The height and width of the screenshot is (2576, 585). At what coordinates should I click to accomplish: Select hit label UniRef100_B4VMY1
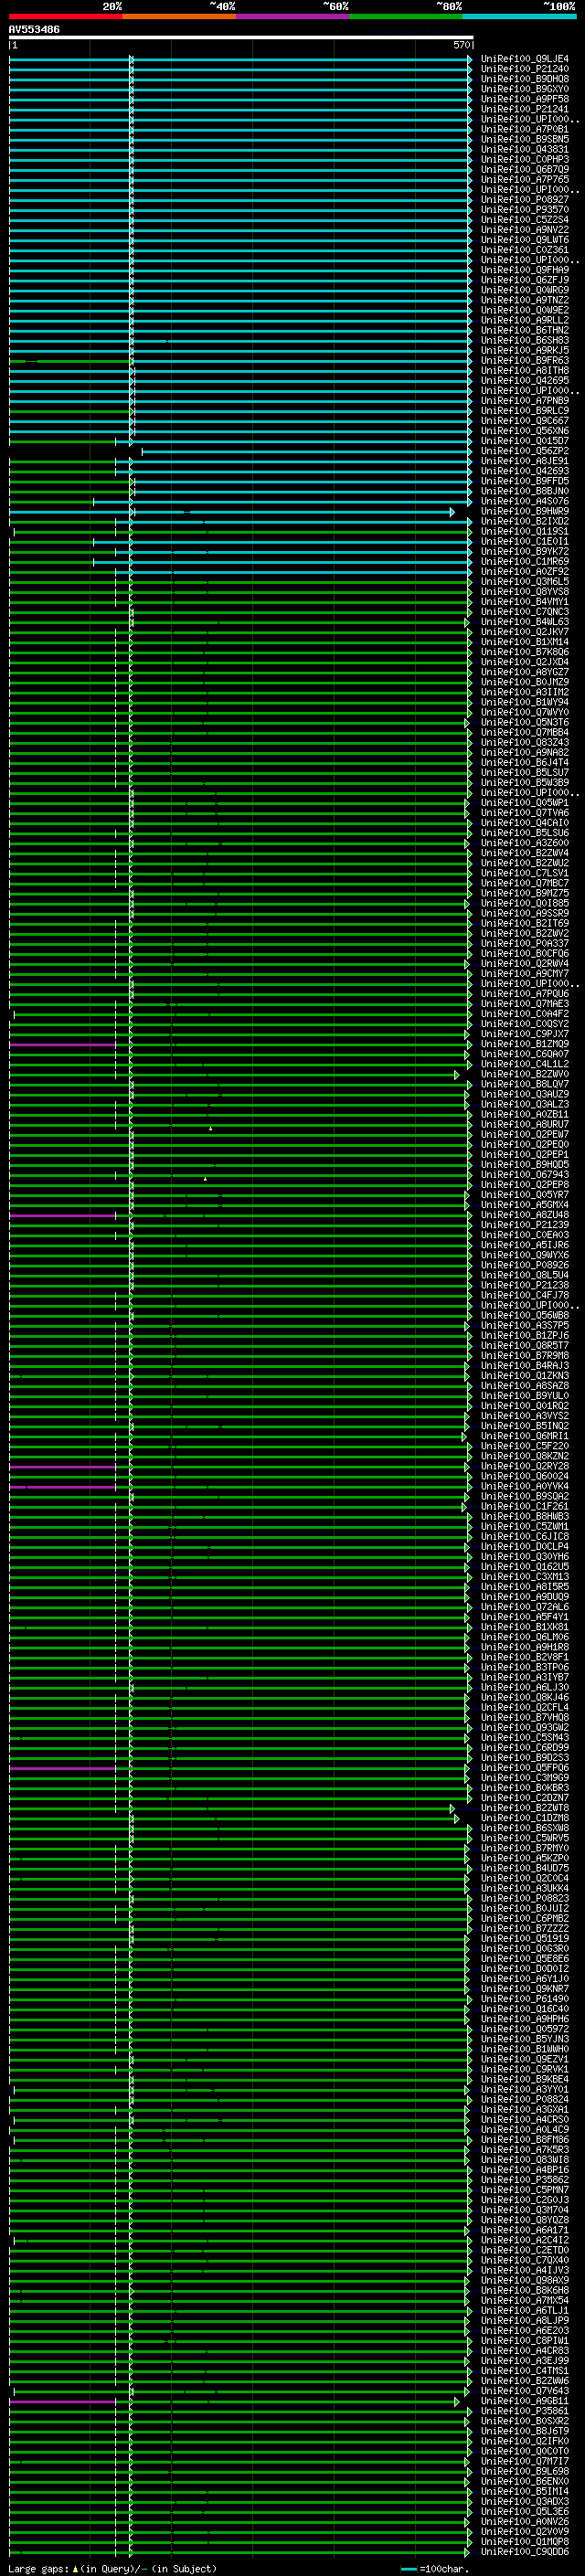pos(525,602)
